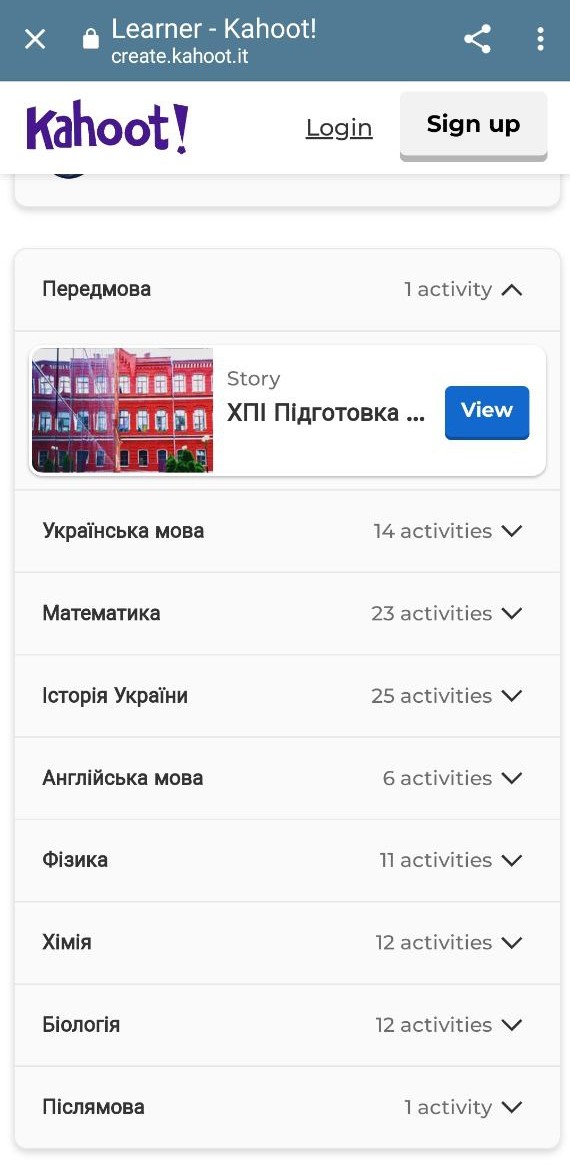Screen dimensions: 570x1171
Task: Expand Українська мова section chevron
Action: (512, 531)
